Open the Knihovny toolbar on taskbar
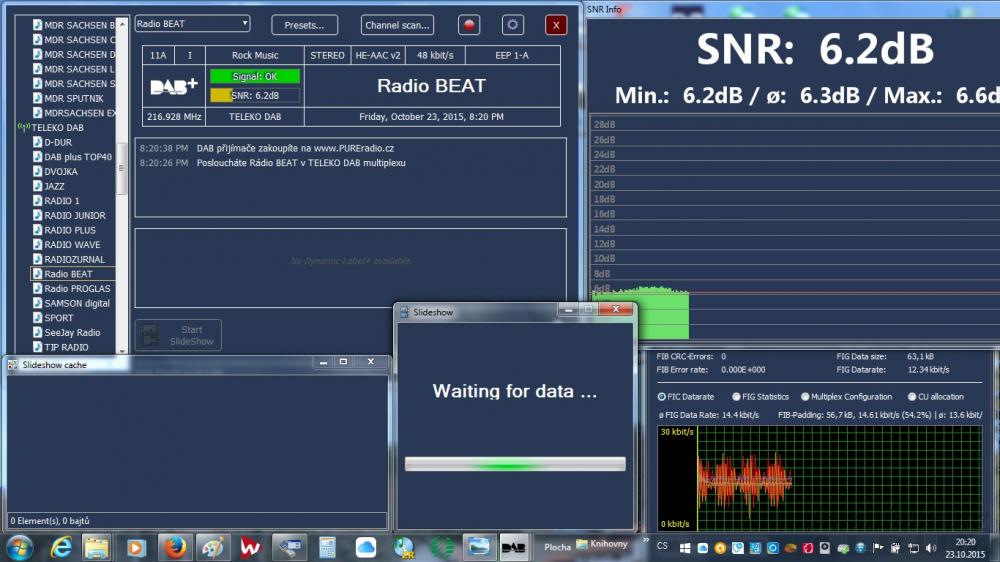Screen dimensions: 1000x562 click(602, 544)
